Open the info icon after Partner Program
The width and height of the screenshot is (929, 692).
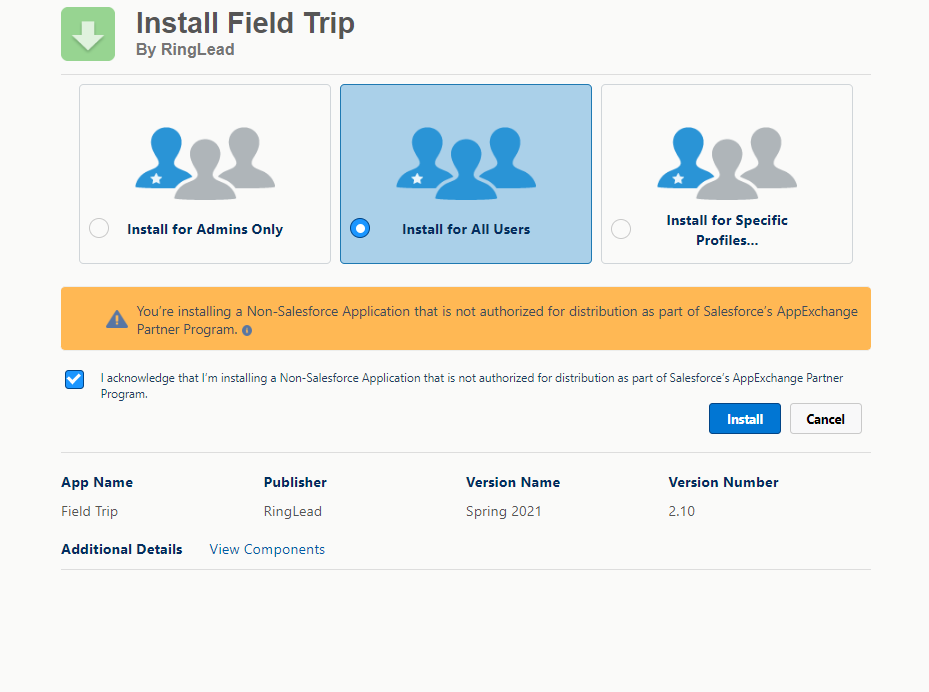(247, 331)
